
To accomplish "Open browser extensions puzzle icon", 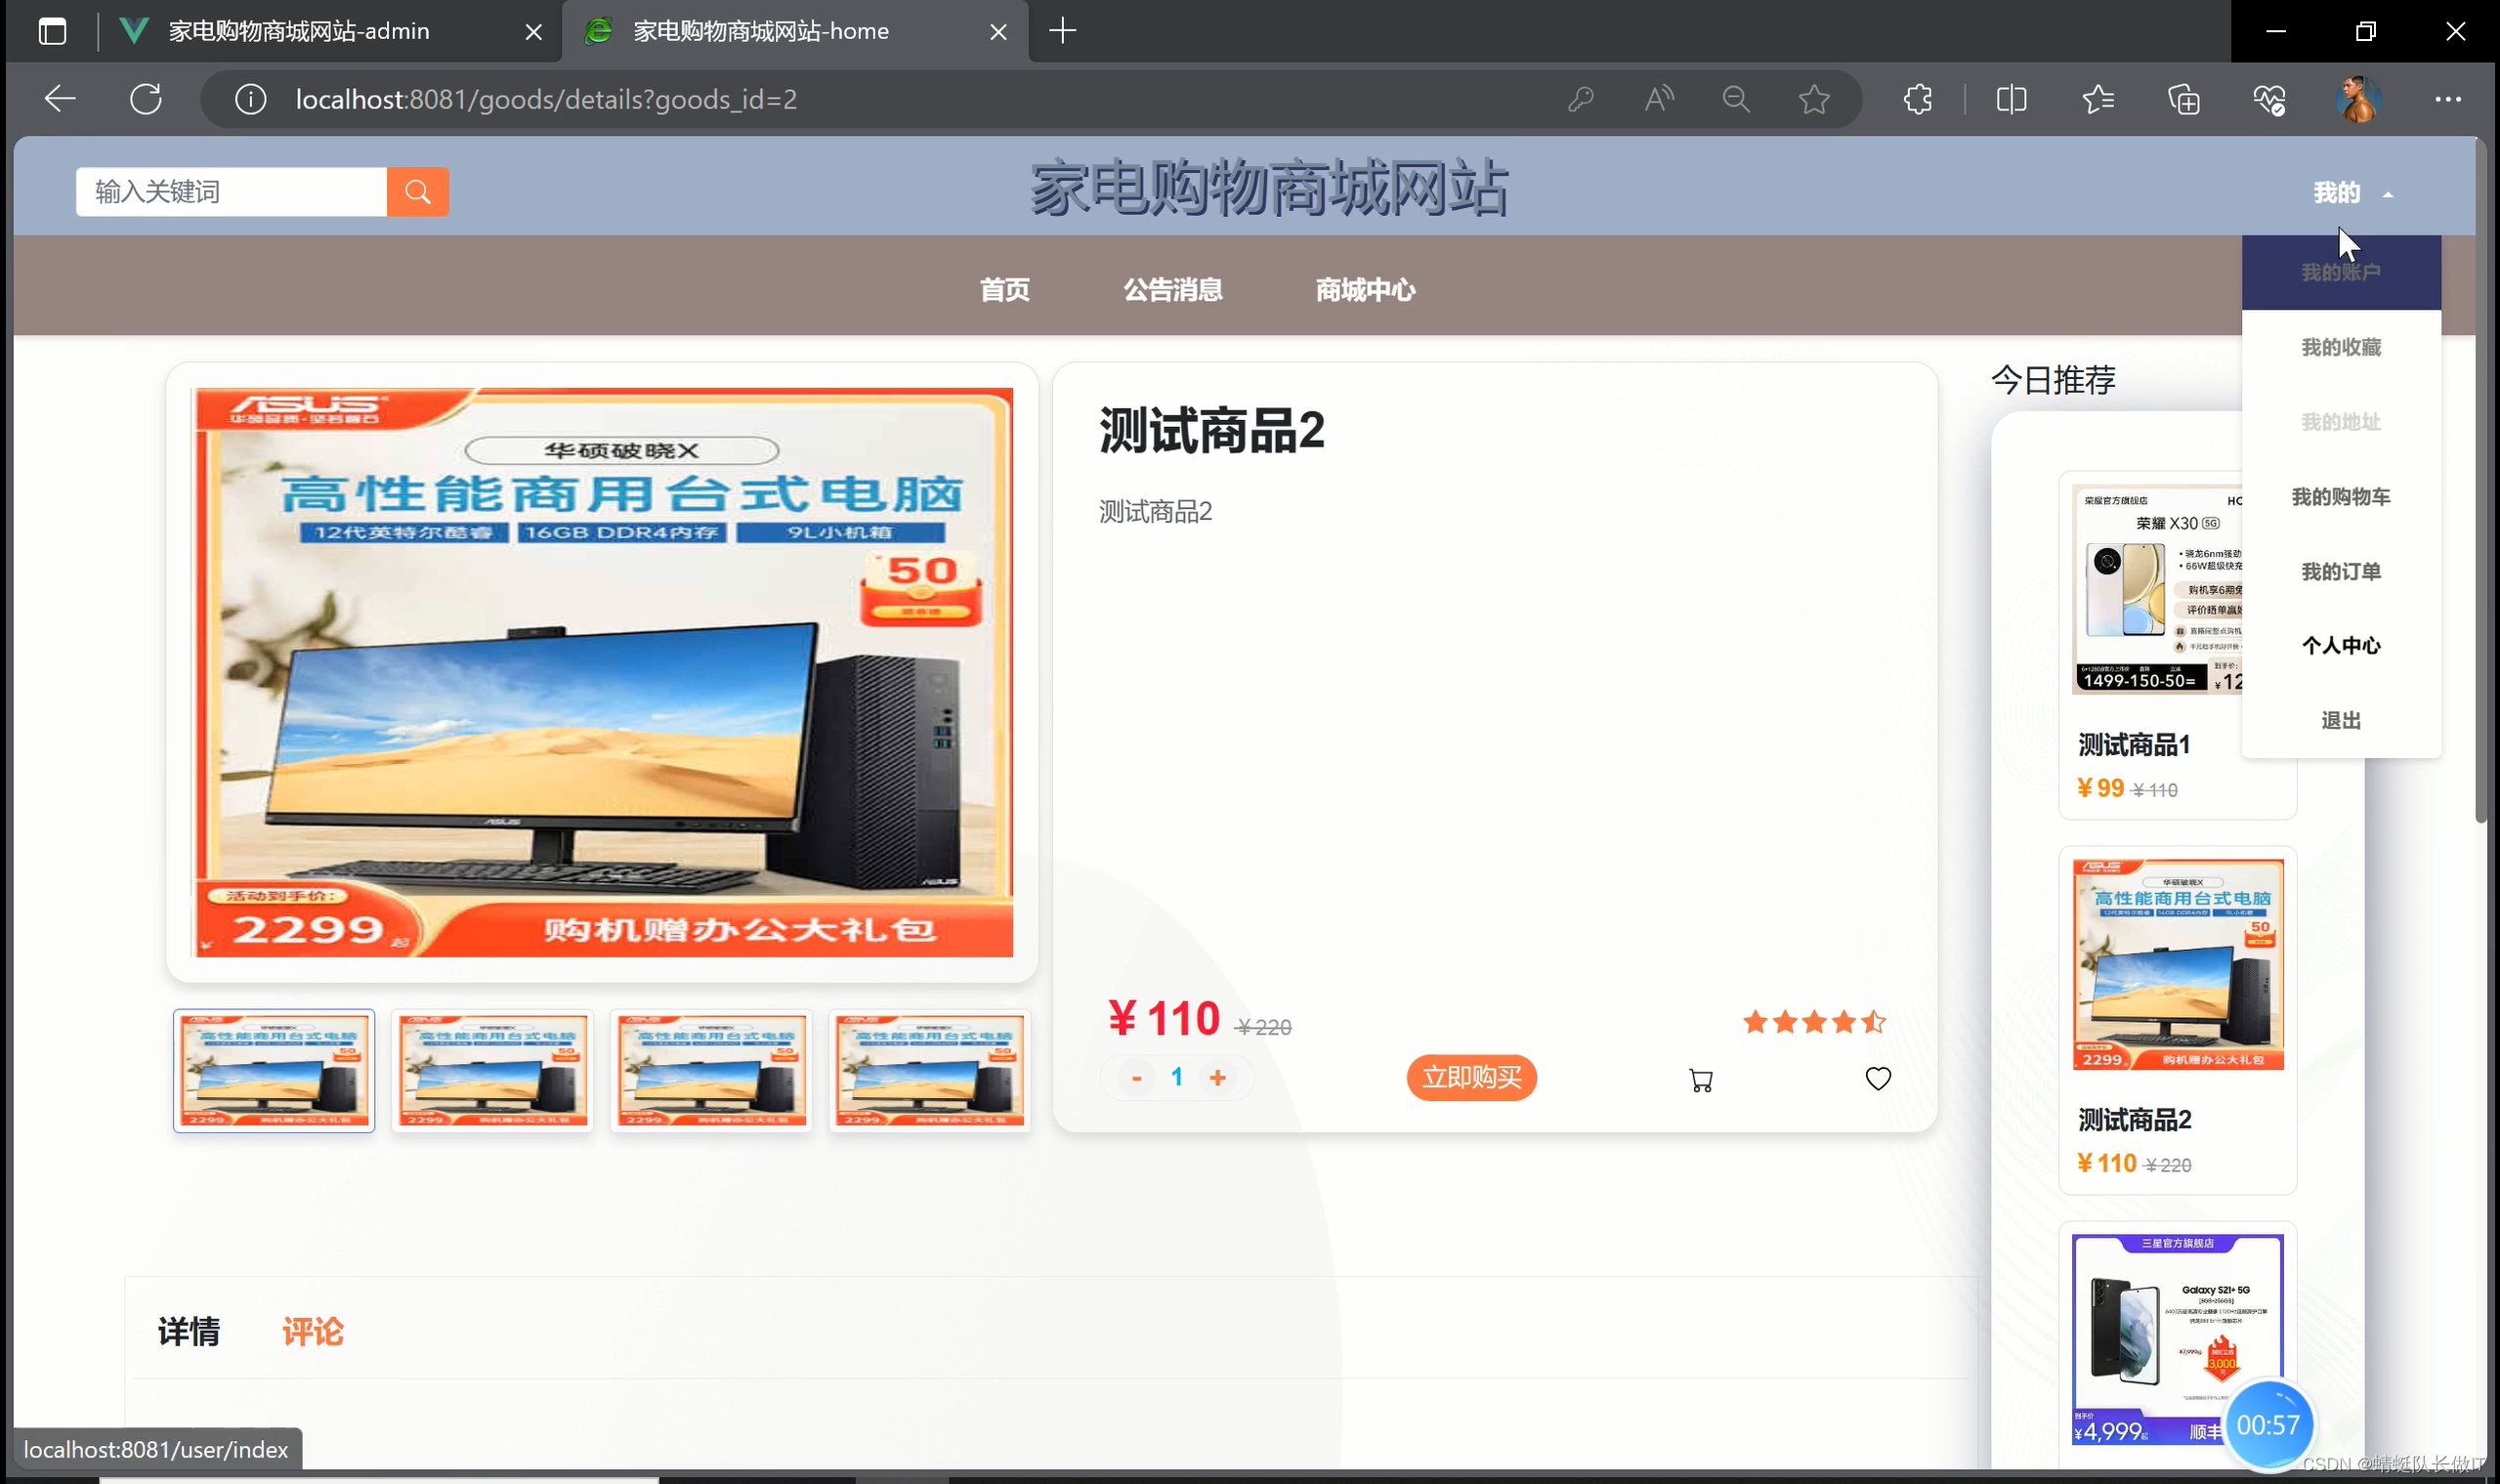I will coord(1917,99).
